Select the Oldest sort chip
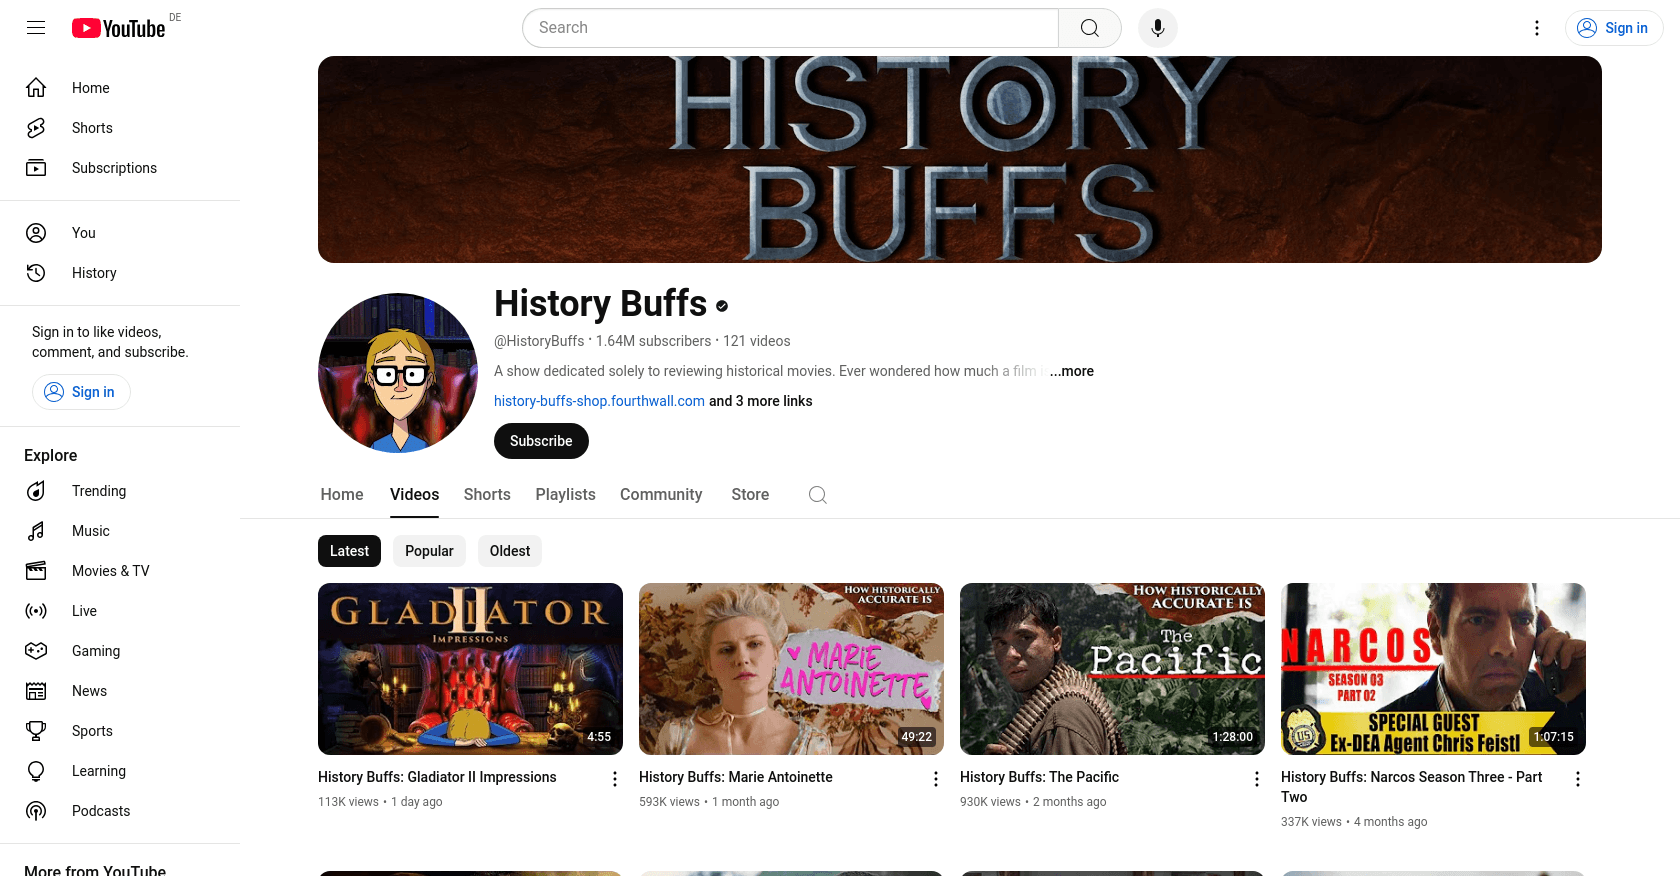This screenshot has height=876, width=1680. (x=510, y=551)
